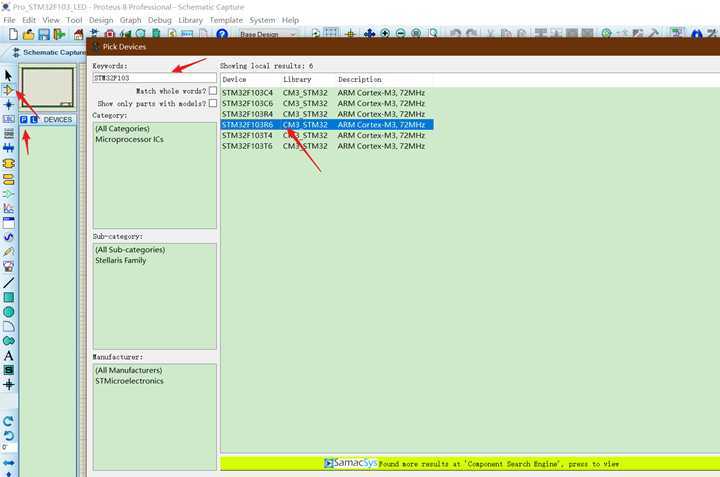Select the Wire Label tool

(x=8, y=119)
